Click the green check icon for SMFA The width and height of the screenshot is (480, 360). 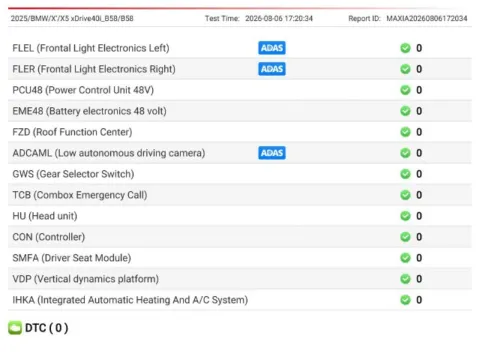(x=405, y=258)
